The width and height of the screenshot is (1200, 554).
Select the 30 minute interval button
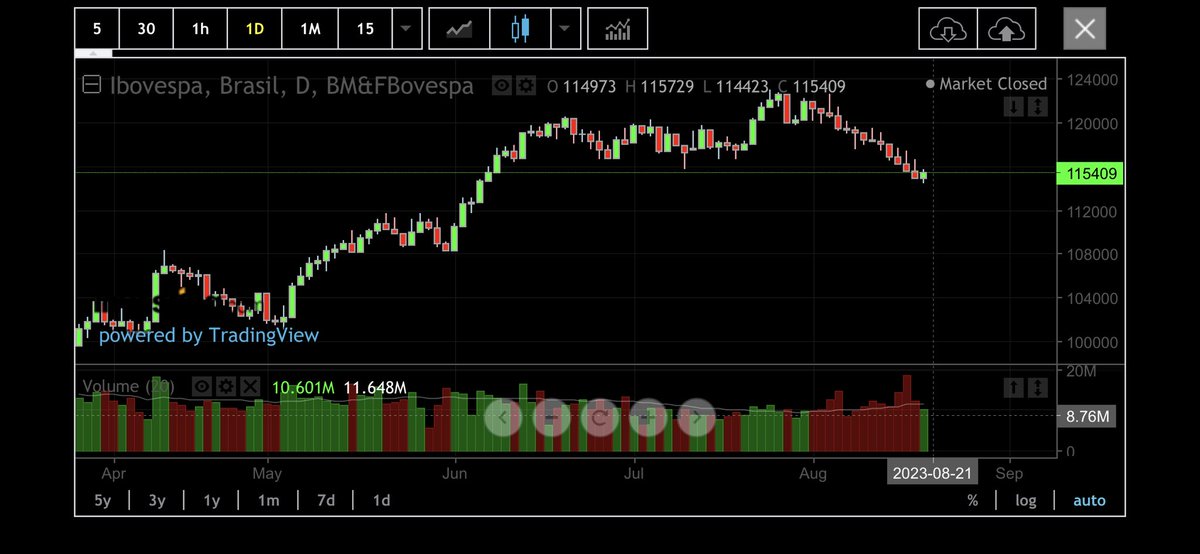146,29
